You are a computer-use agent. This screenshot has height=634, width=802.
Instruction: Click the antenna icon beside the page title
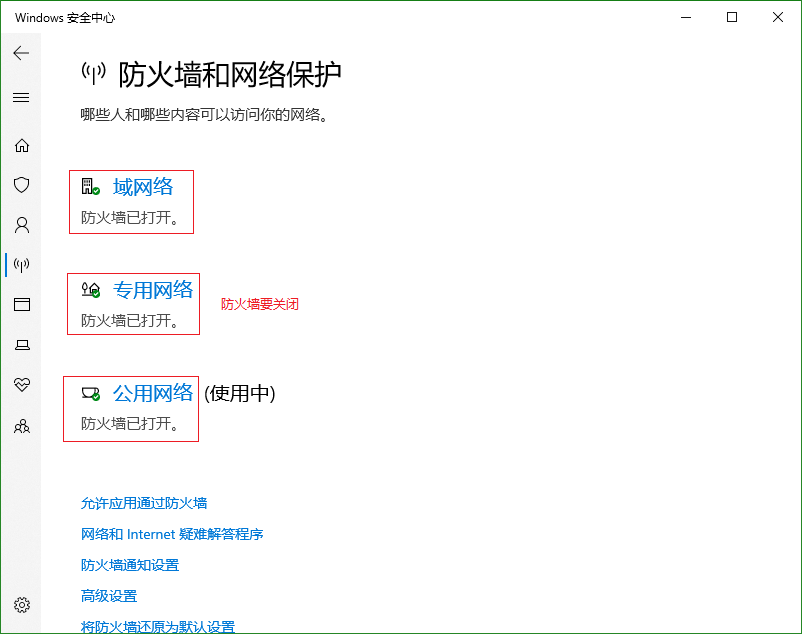[x=94, y=74]
